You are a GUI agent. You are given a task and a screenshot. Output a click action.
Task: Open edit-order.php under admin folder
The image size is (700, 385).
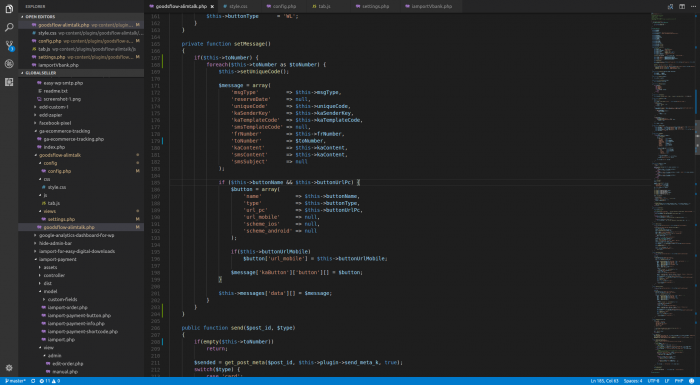click(x=67, y=364)
